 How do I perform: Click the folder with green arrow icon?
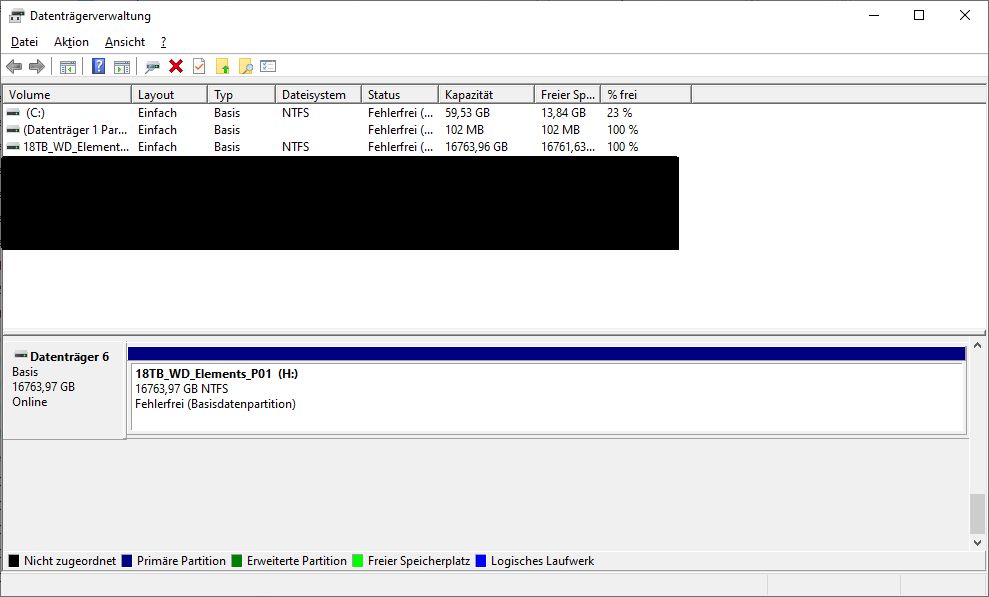coord(222,66)
